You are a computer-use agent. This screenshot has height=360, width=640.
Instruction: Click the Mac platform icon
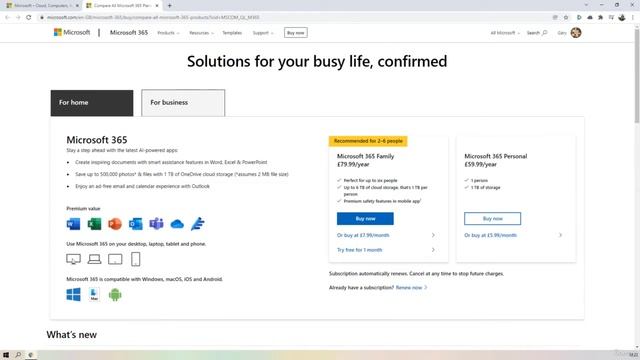click(x=94, y=294)
